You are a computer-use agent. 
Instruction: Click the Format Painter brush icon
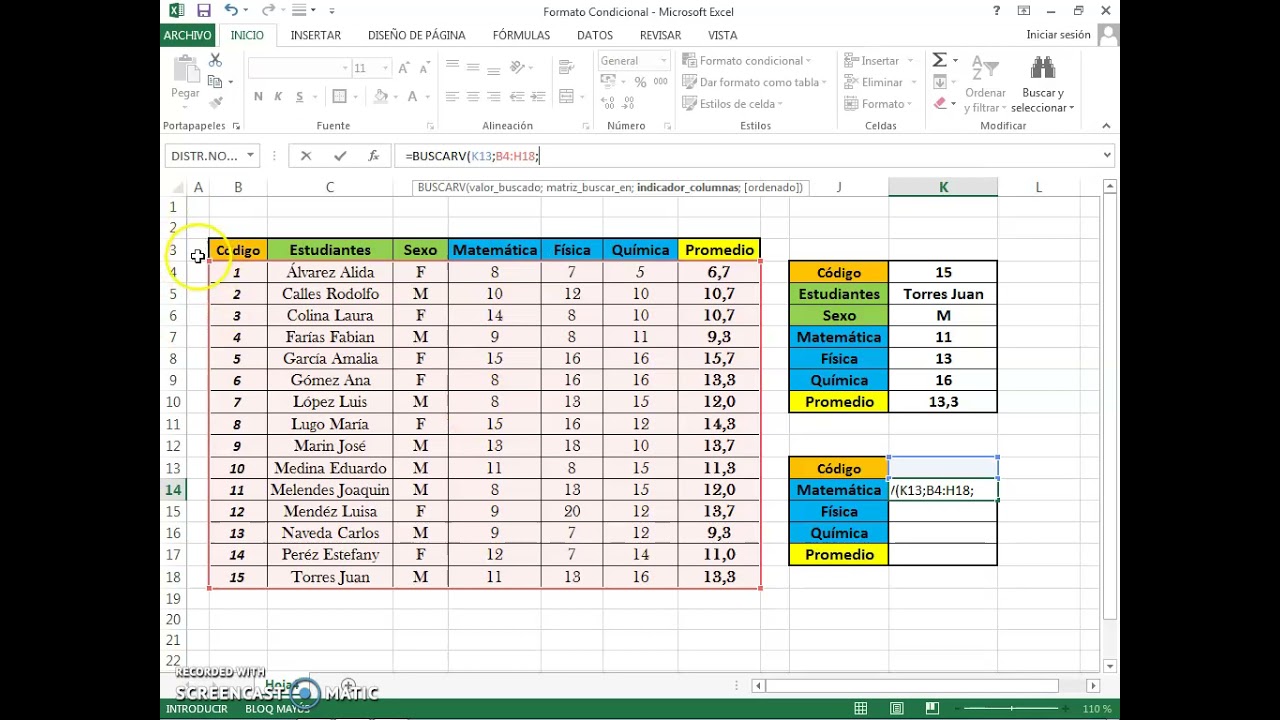tap(215, 102)
